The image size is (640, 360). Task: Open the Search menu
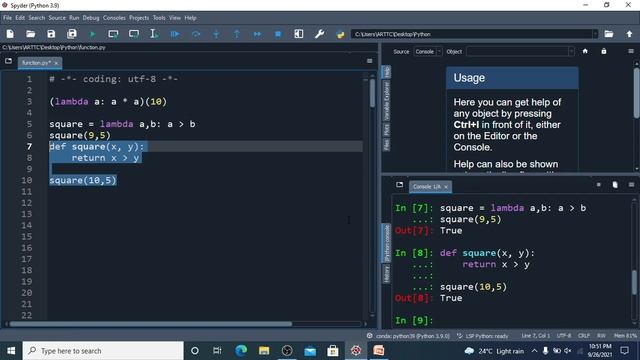coord(36,18)
